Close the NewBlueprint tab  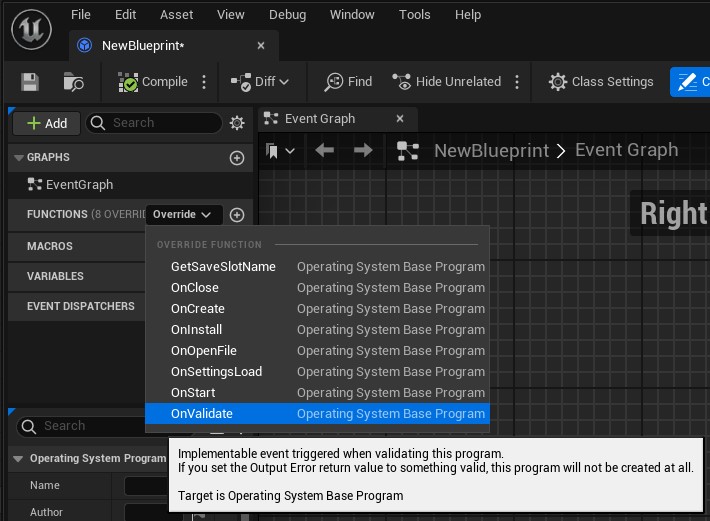click(x=261, y=46)
